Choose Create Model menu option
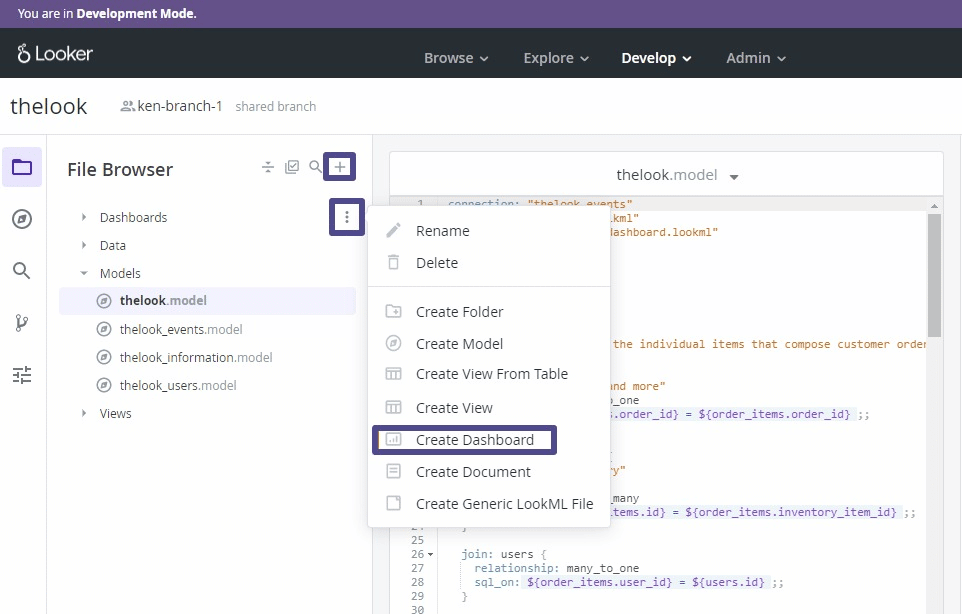Screen dimensions: 962x614 489,343
